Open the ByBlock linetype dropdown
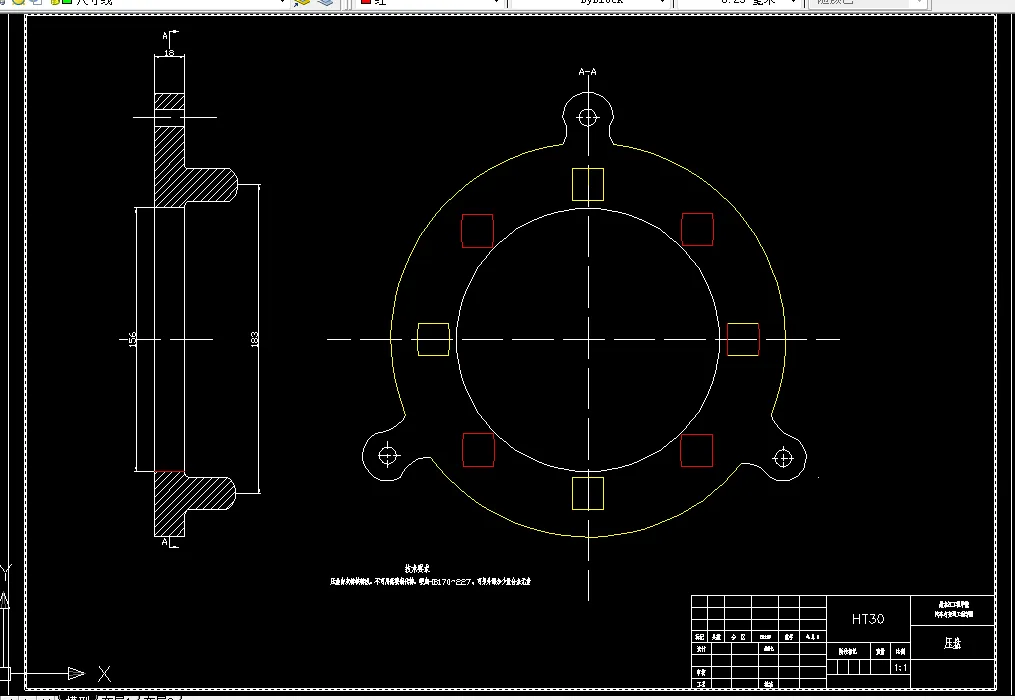Screen dimensions: 1015x700 coord(589,2)
